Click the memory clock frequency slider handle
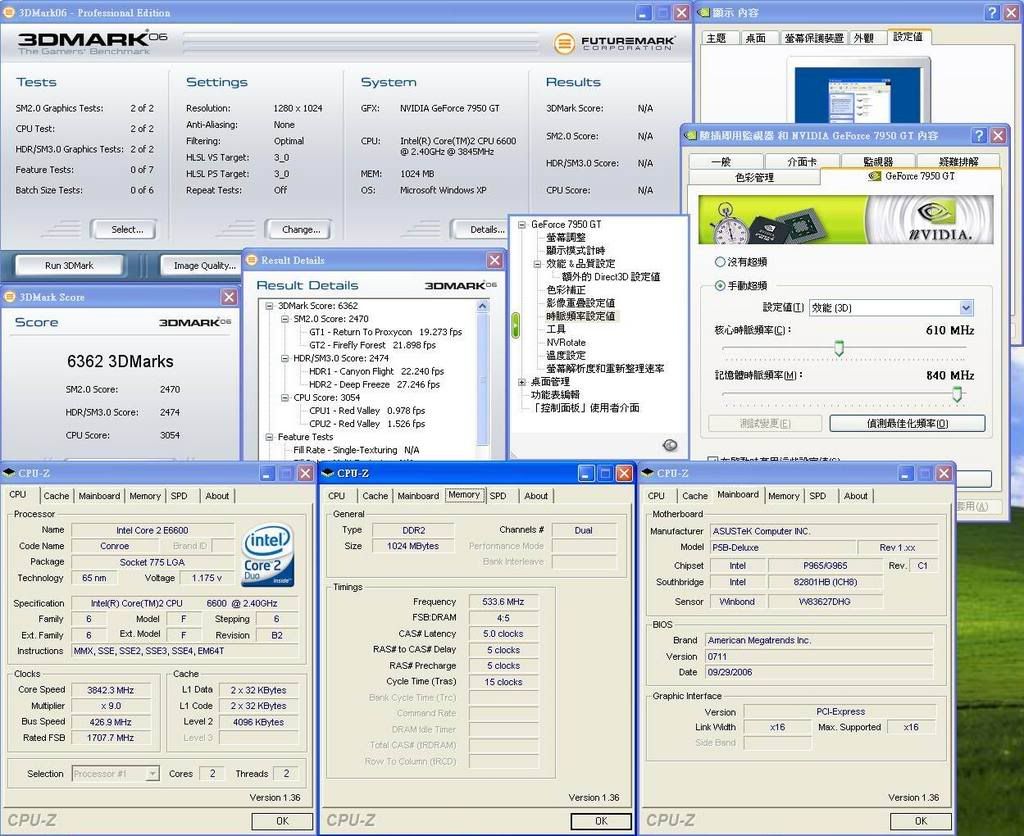The height and width of the screenshot is (836, 1024). (957, 393)
